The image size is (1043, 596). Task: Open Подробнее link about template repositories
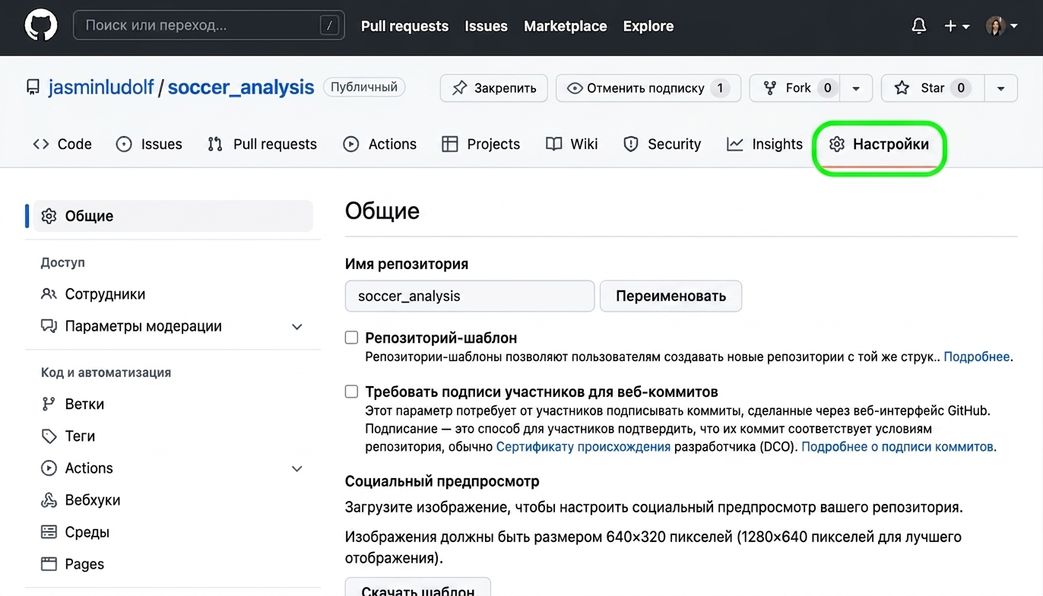pos(976,357)
